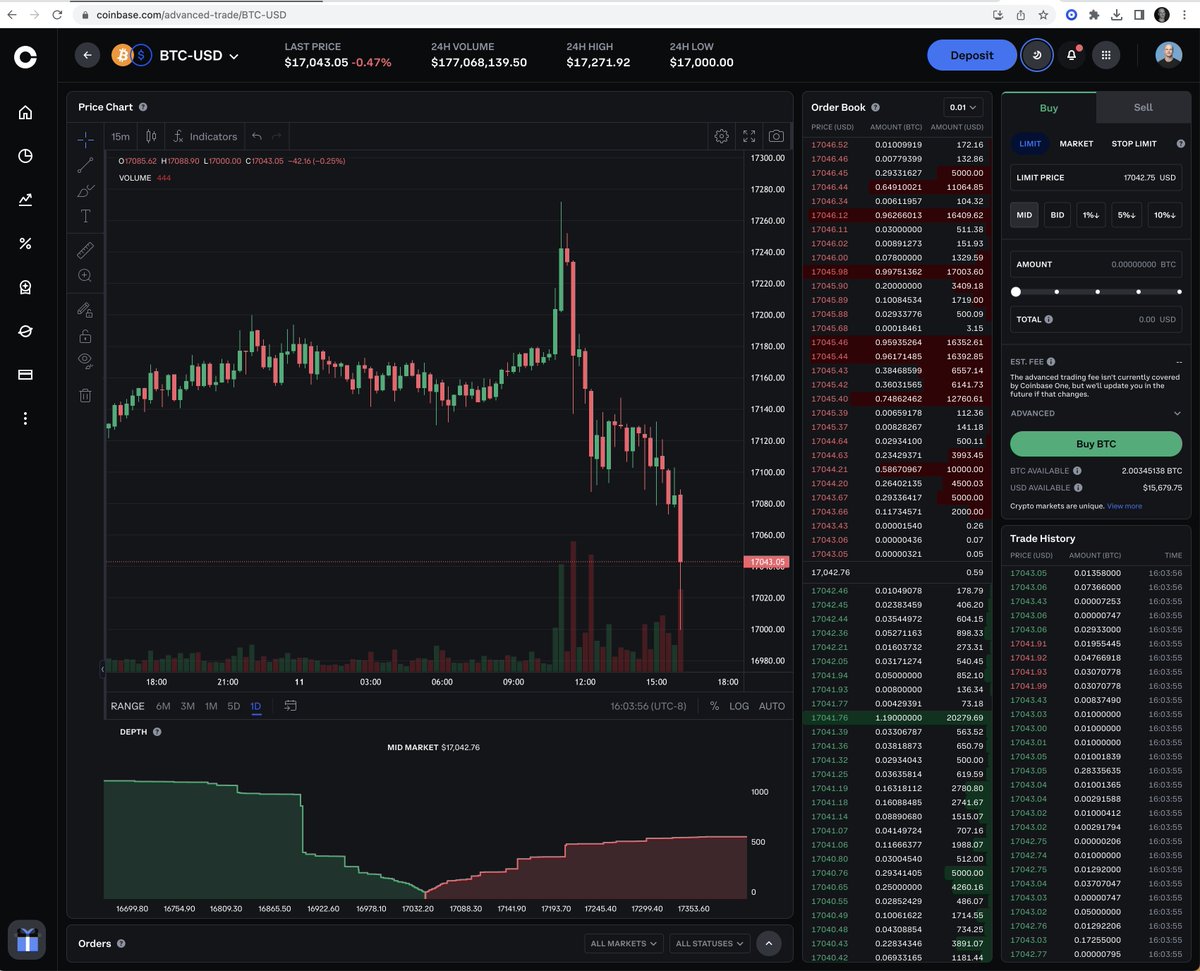1200x971 pixels.
Task: Toggle stay-in-drawing-mode pencil lock
Action: (x=86, y=310)
